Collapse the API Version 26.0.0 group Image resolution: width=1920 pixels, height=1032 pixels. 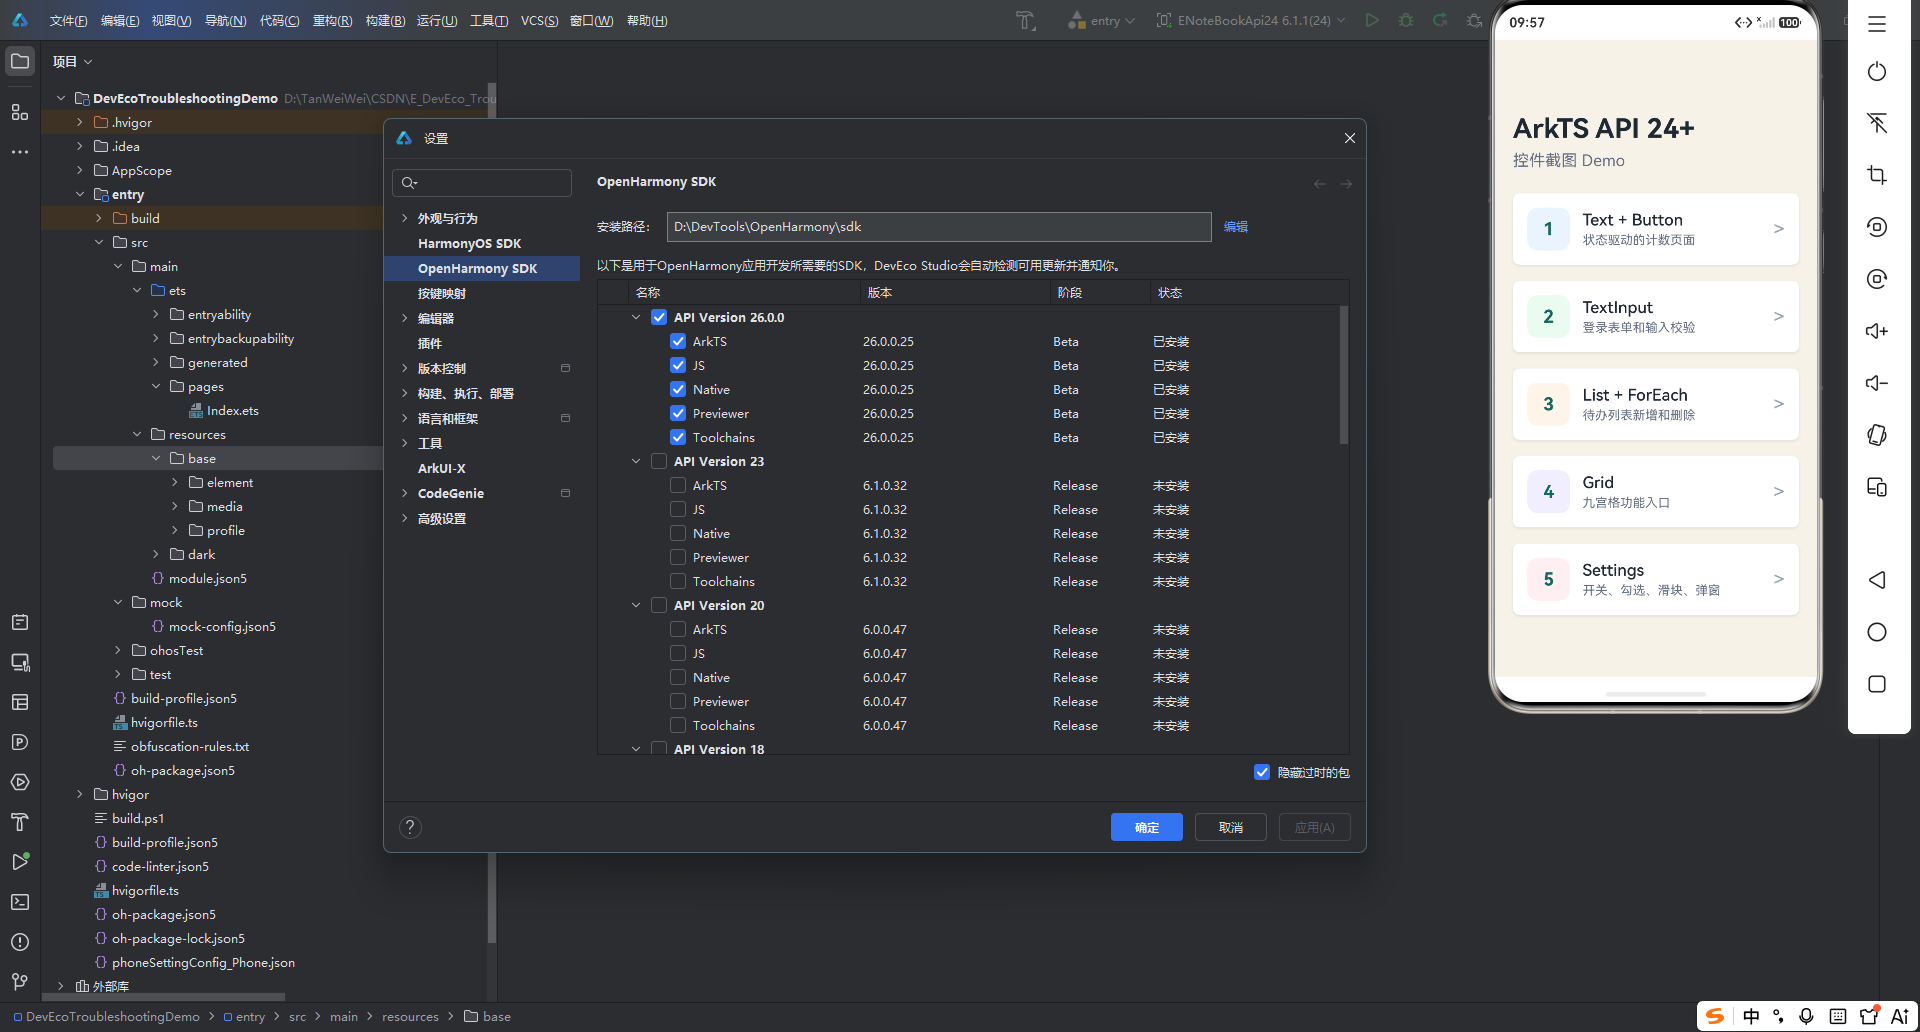[x=636, y=317]
